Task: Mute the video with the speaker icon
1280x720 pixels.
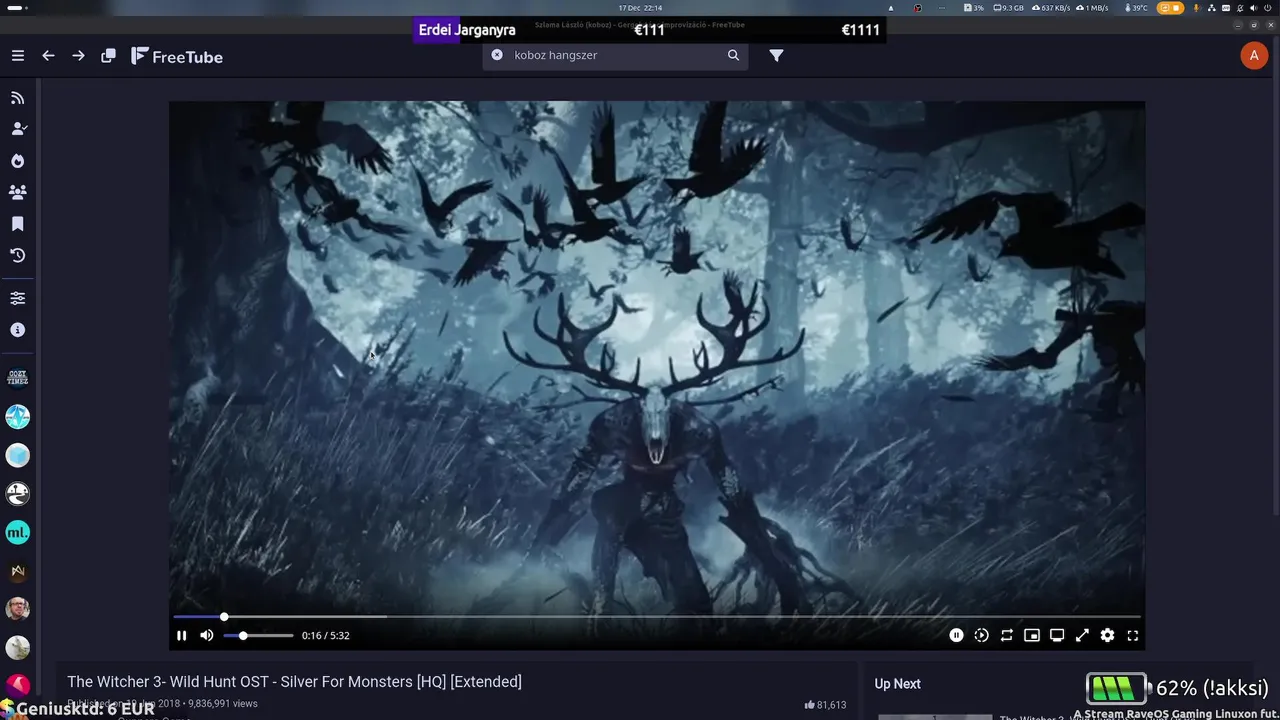Action: 207,635
